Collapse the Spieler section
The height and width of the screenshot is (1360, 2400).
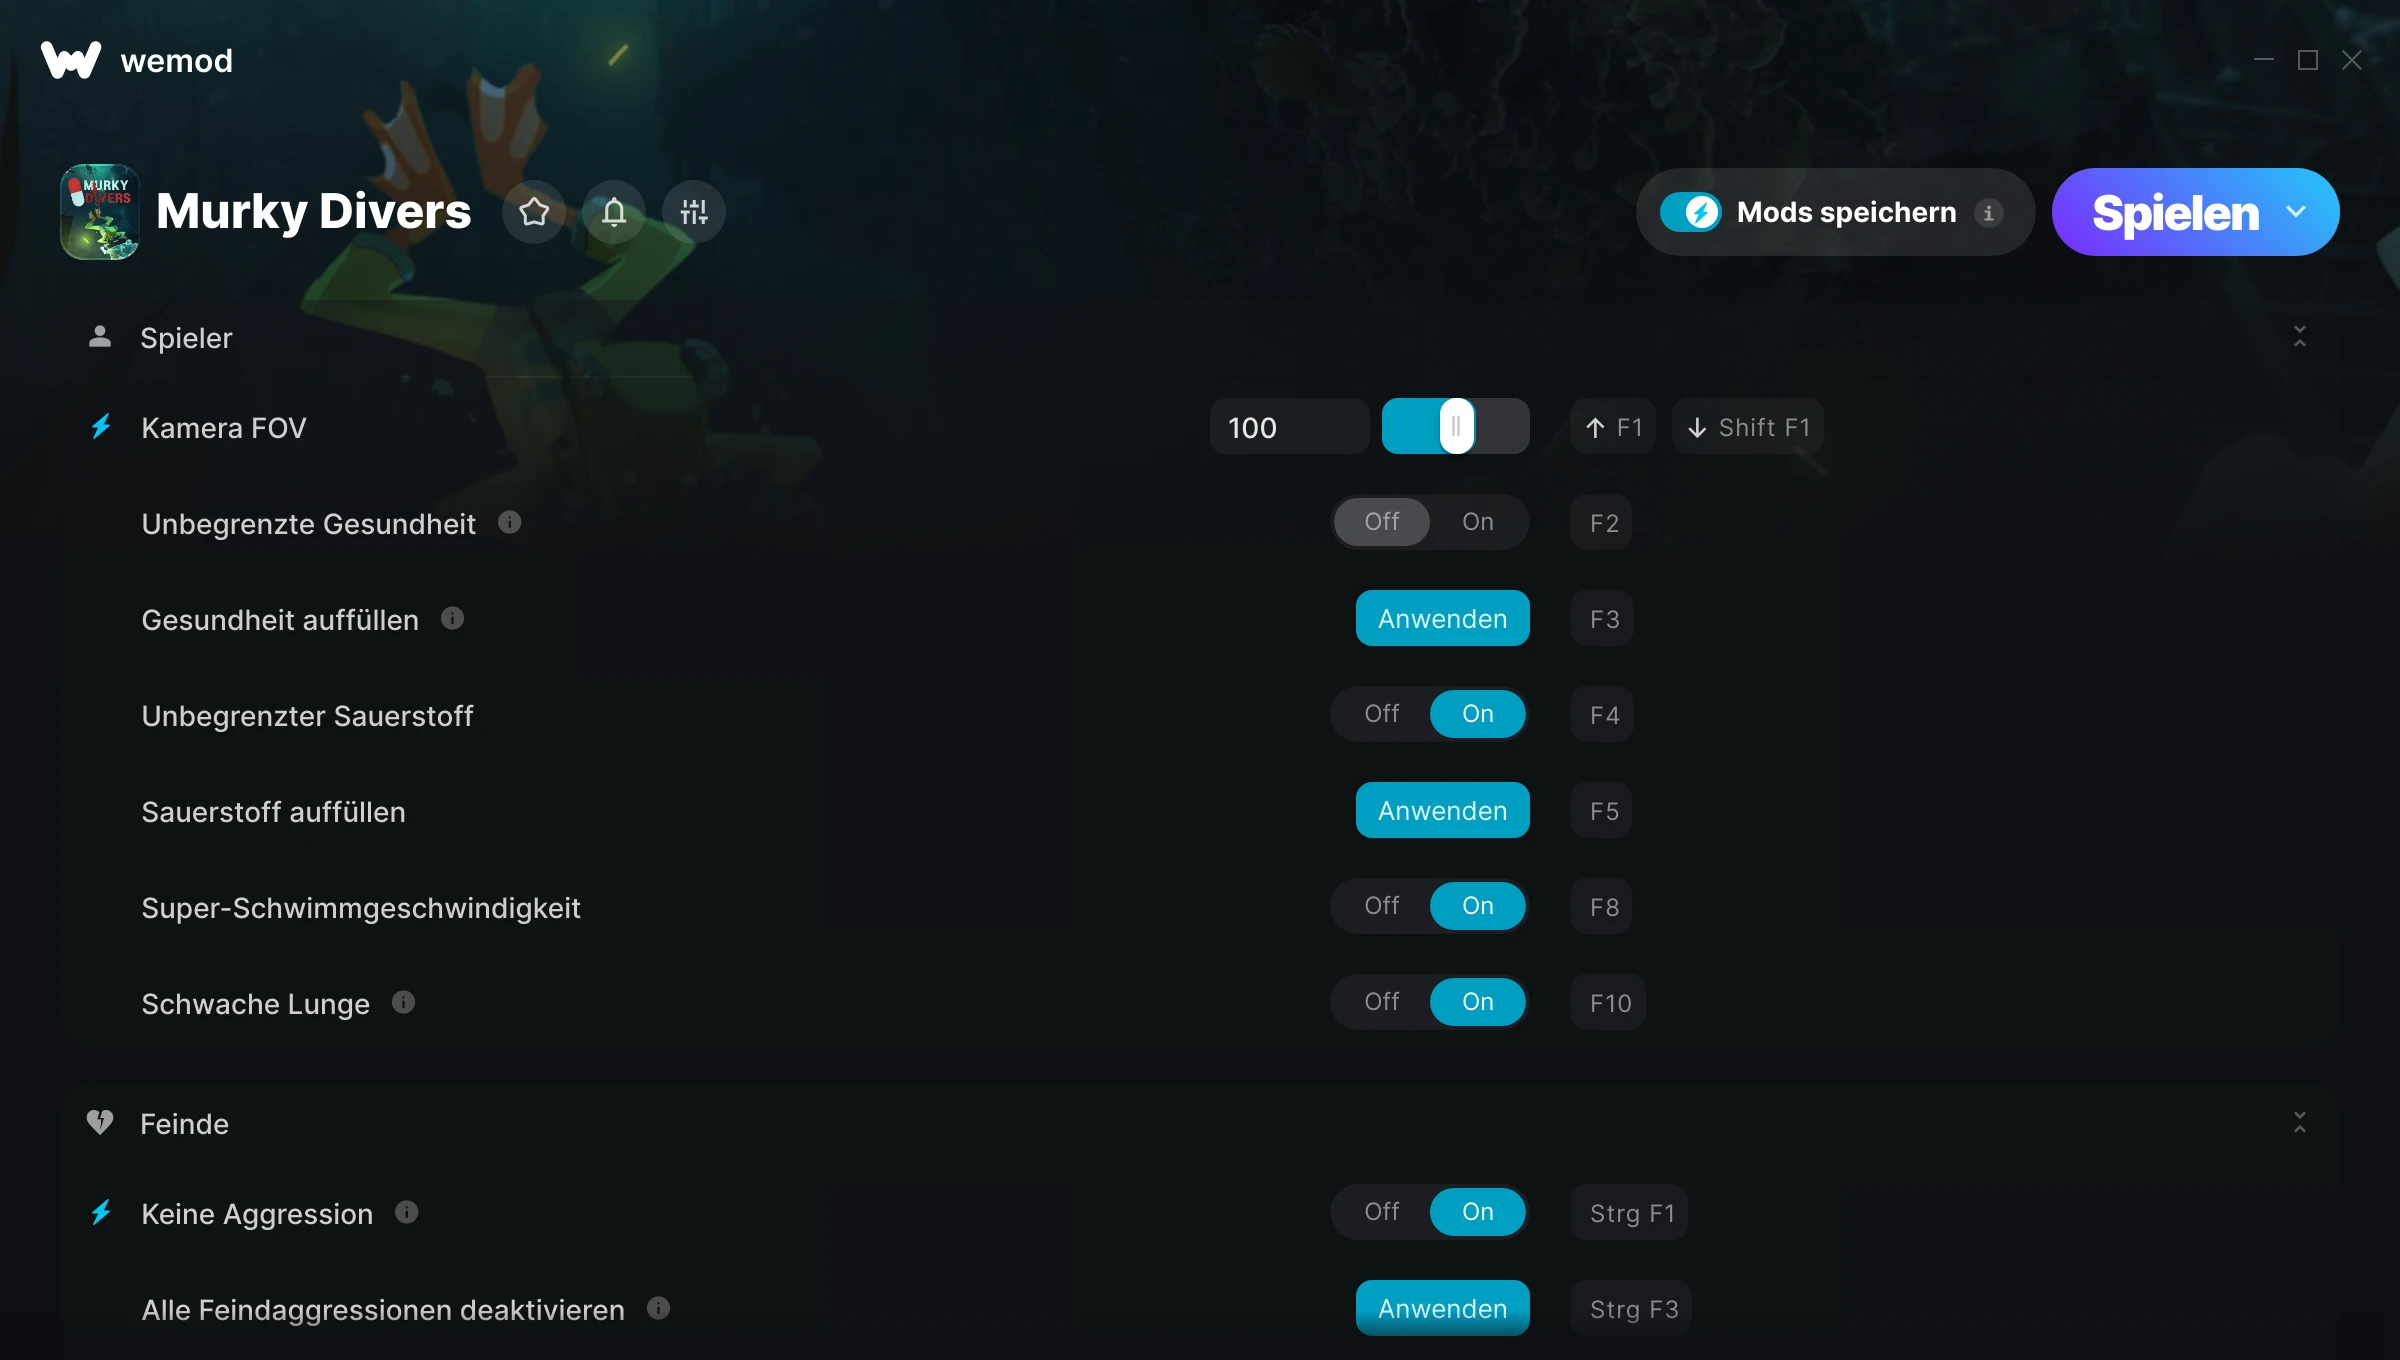point(2300,337)
